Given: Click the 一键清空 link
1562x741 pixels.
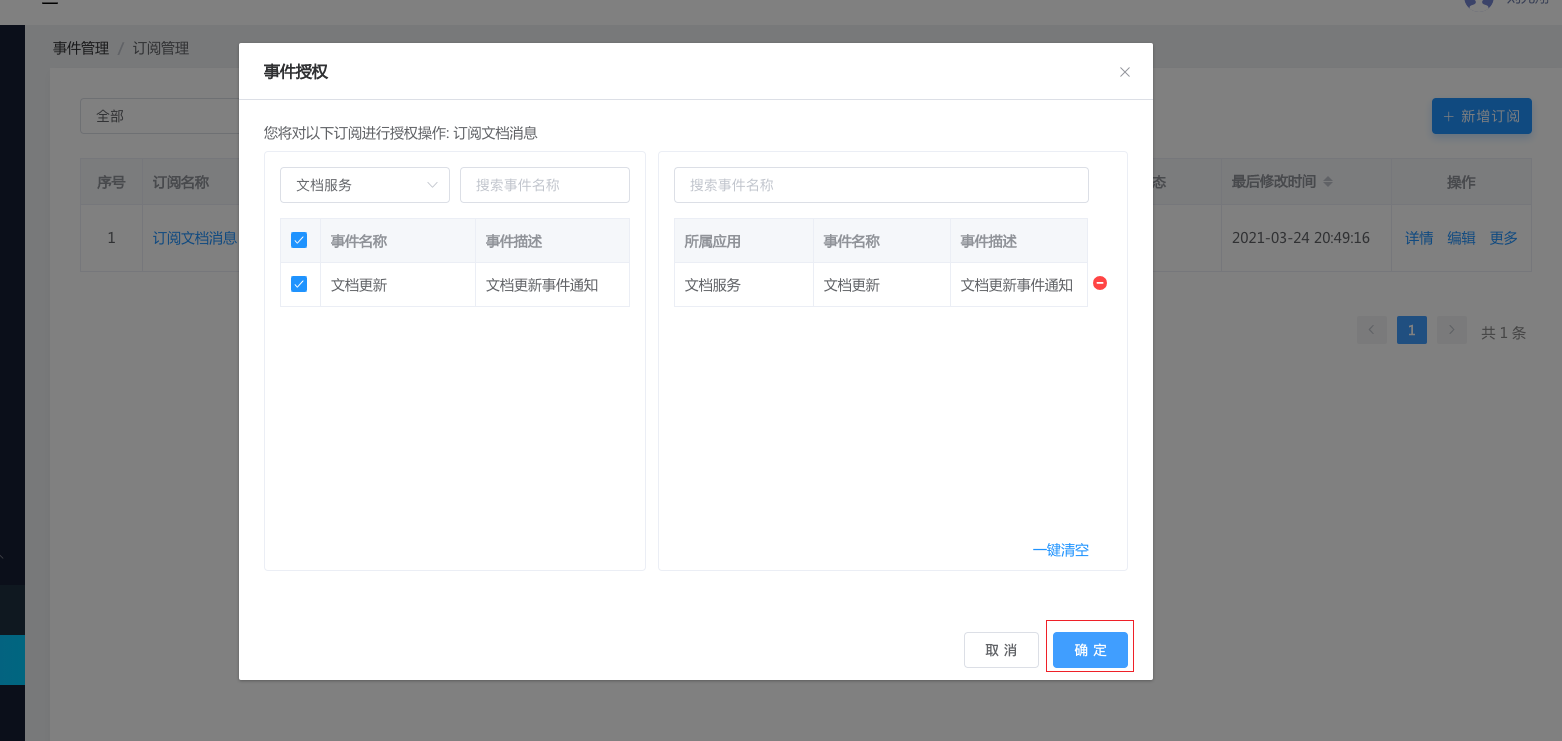Looking at the screenshot, I should (x=1060, y=550).
